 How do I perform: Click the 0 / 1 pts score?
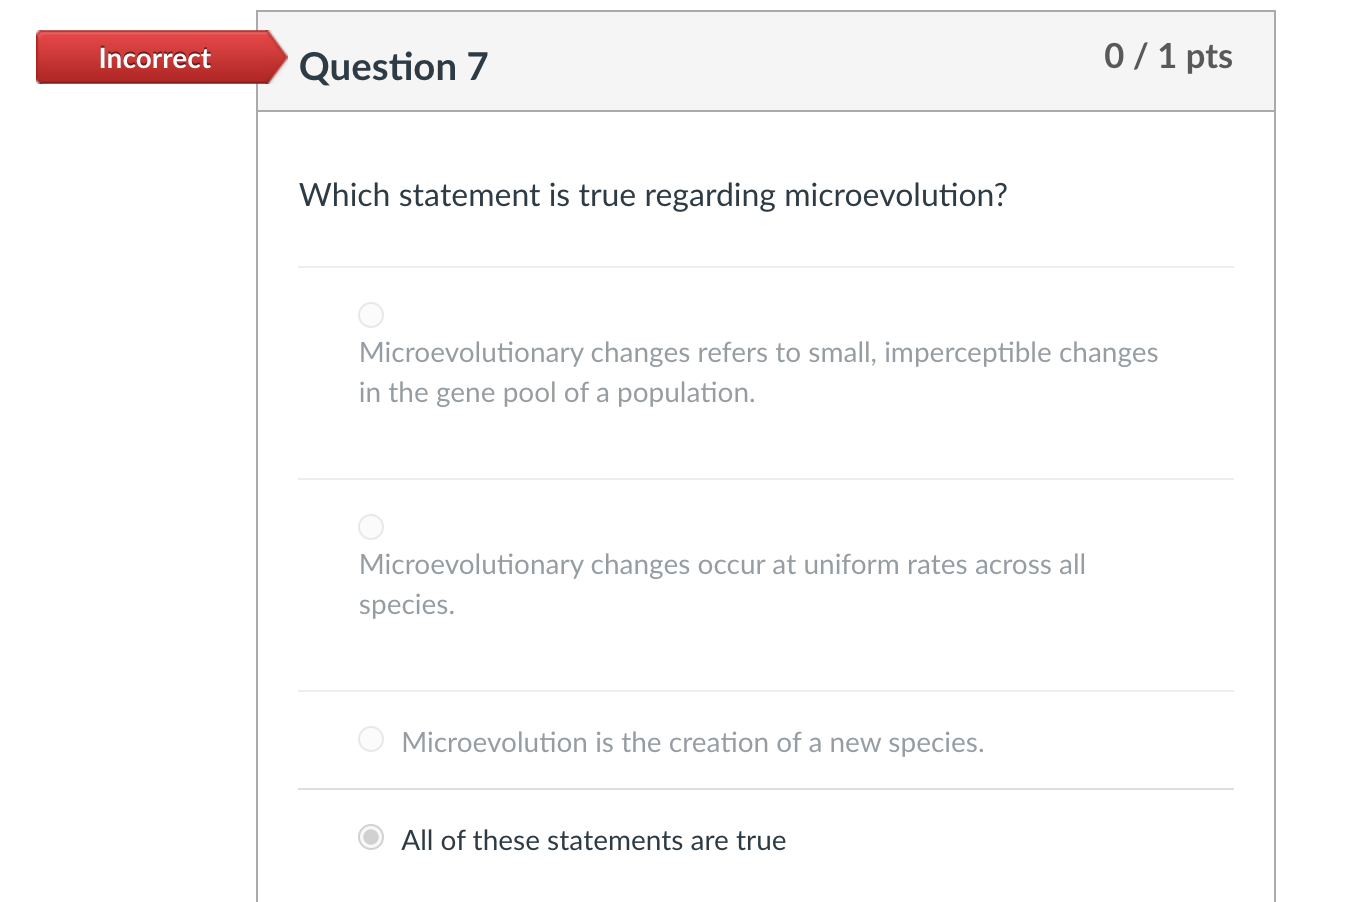tap(1167, 56)
